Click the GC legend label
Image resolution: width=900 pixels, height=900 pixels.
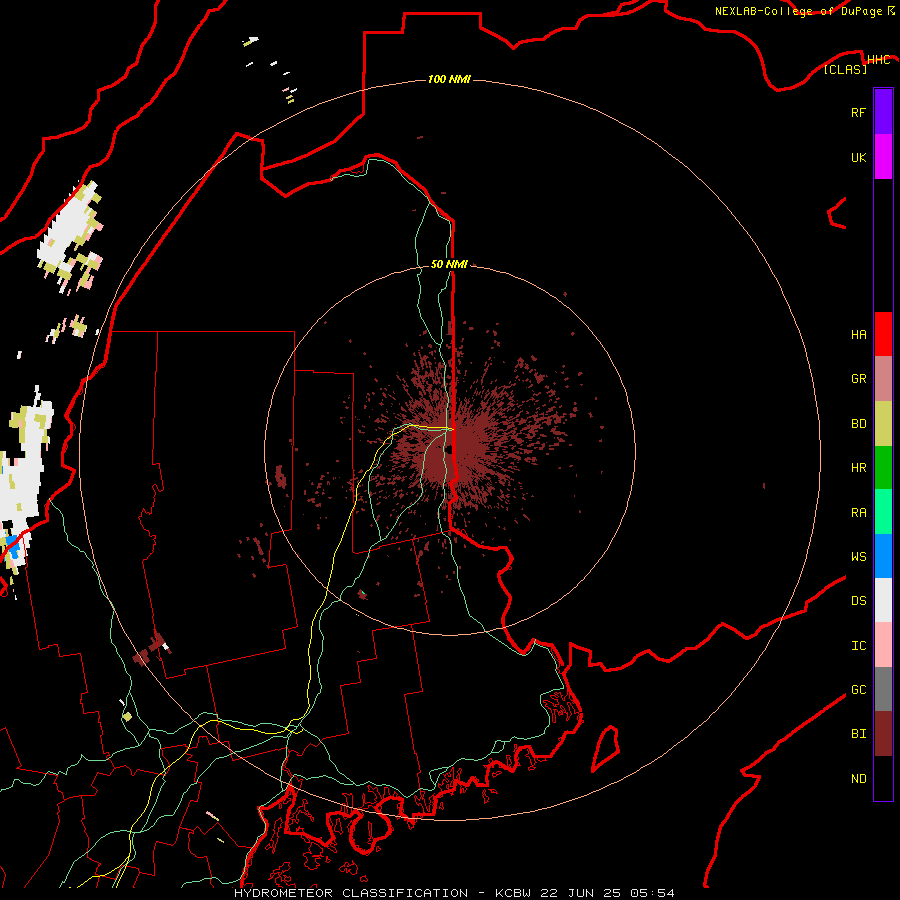(x=858, y=690)
